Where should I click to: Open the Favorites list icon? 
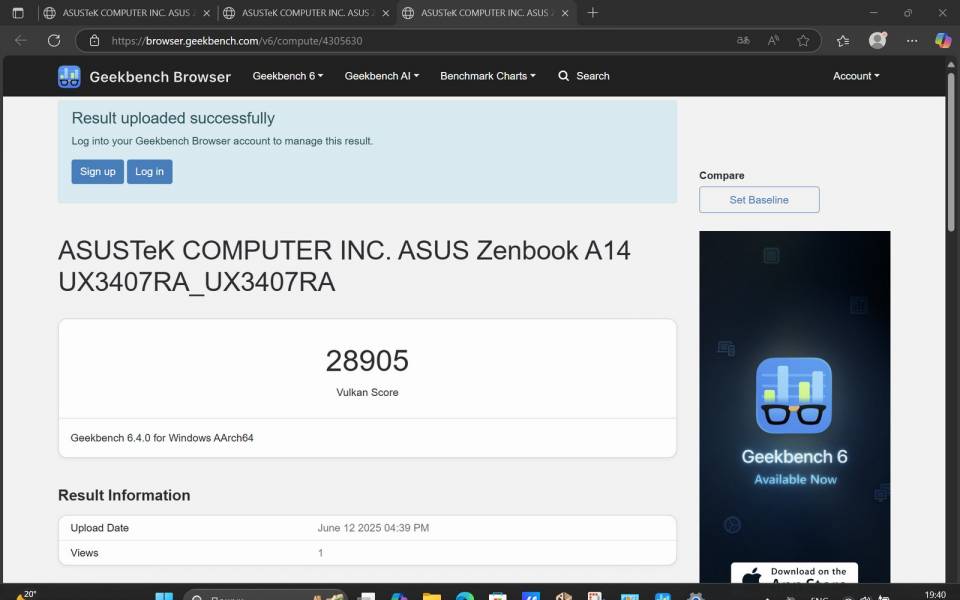pos(843,40)
